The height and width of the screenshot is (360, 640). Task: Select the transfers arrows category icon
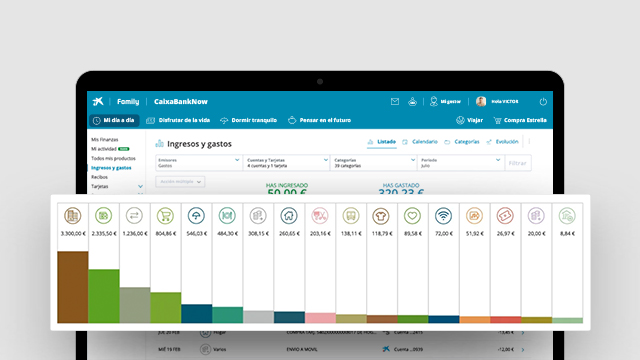[x=134, y=216]
